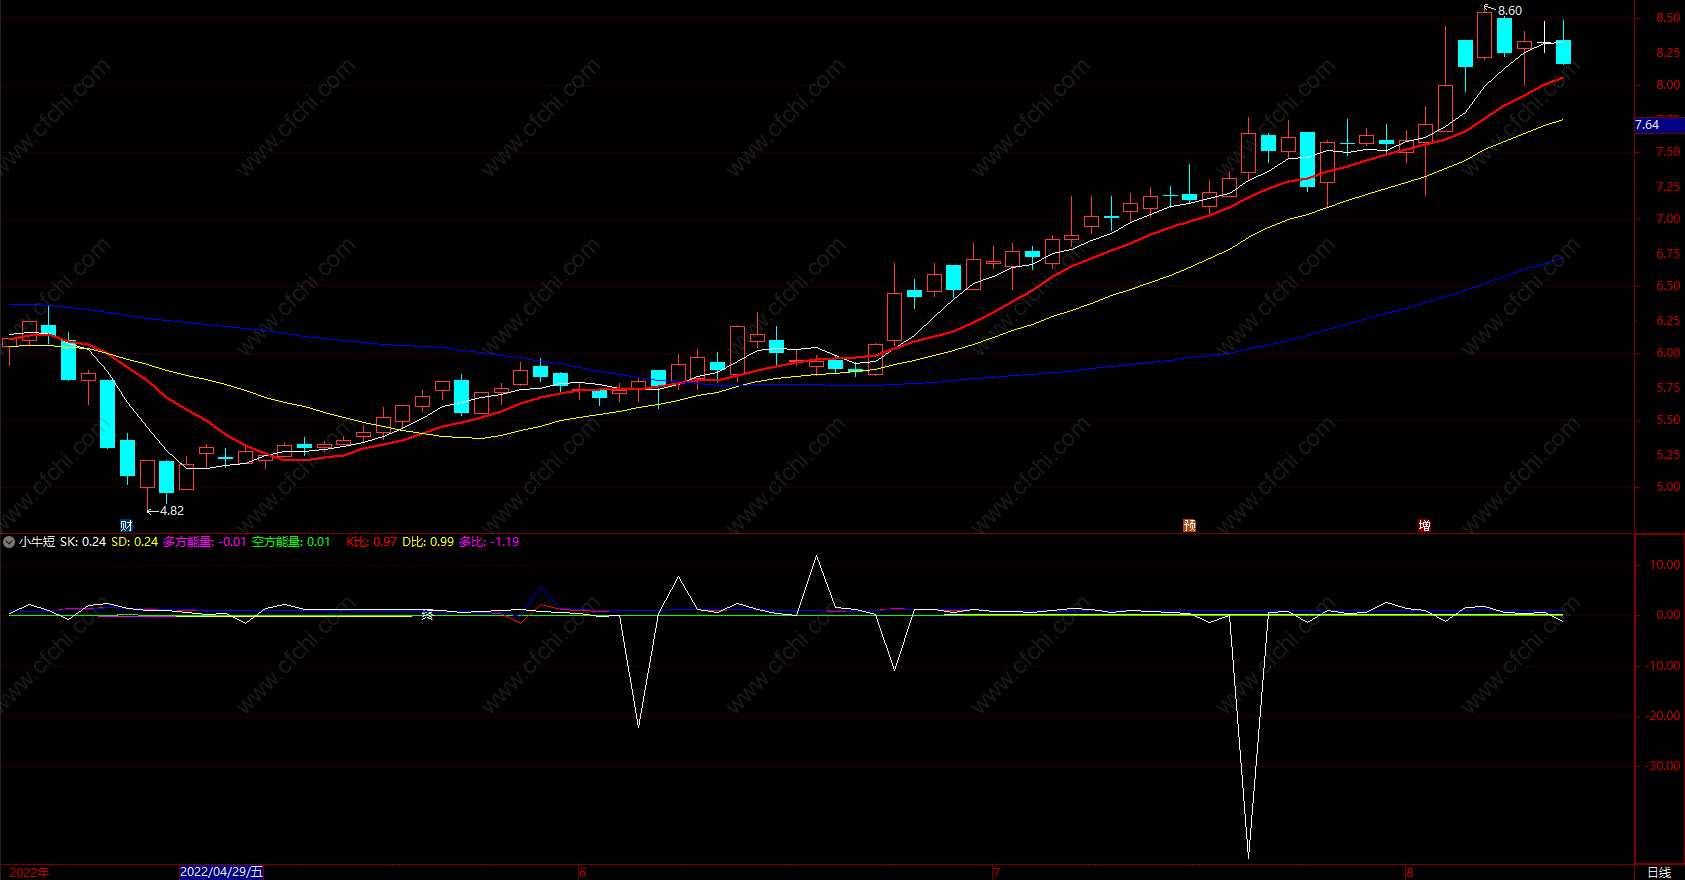Click the month 8 marker on time axis

1410,872
